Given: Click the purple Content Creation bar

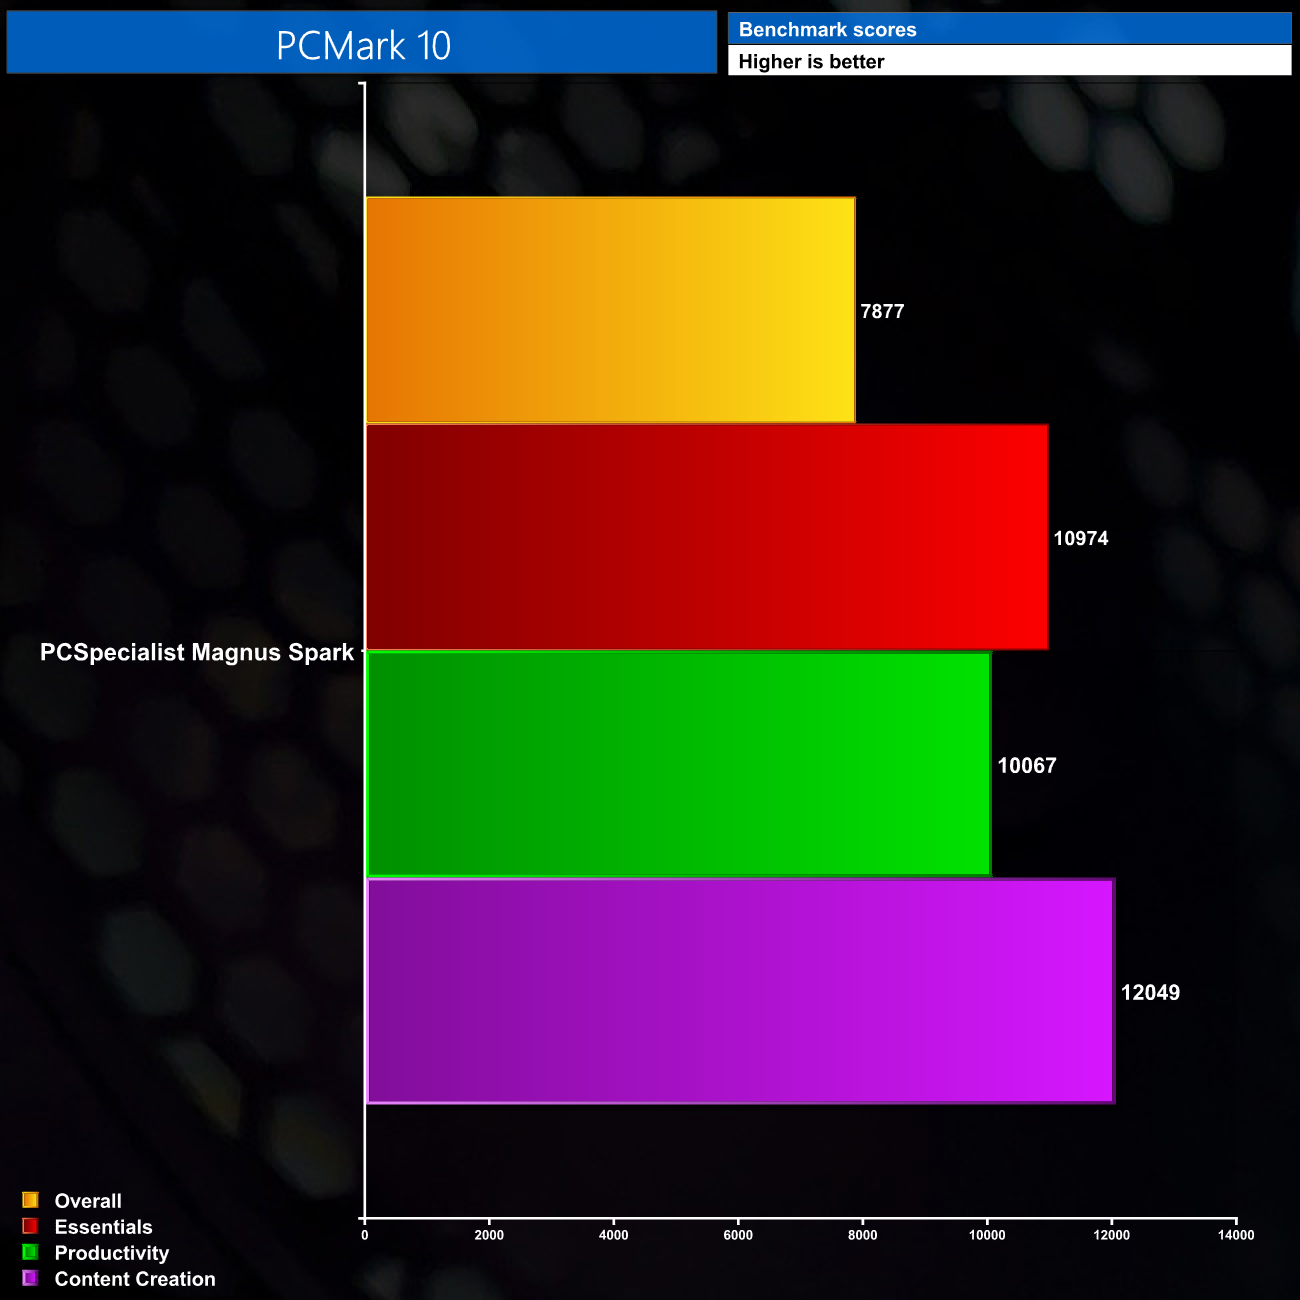Looking at the screenshot, I should tap(740, 991).
